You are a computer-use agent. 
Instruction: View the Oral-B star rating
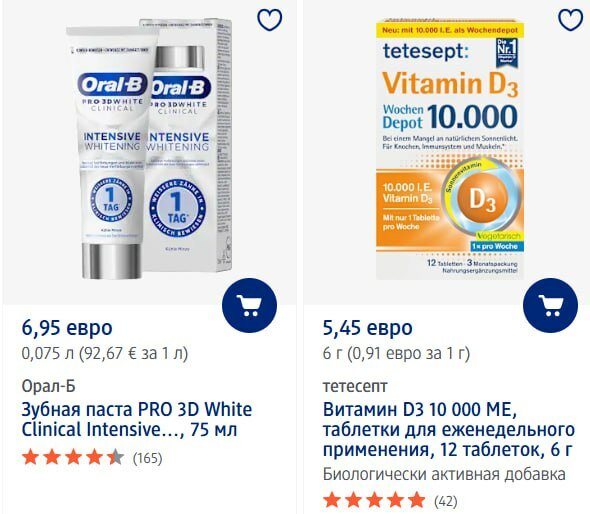coord(73,458)
